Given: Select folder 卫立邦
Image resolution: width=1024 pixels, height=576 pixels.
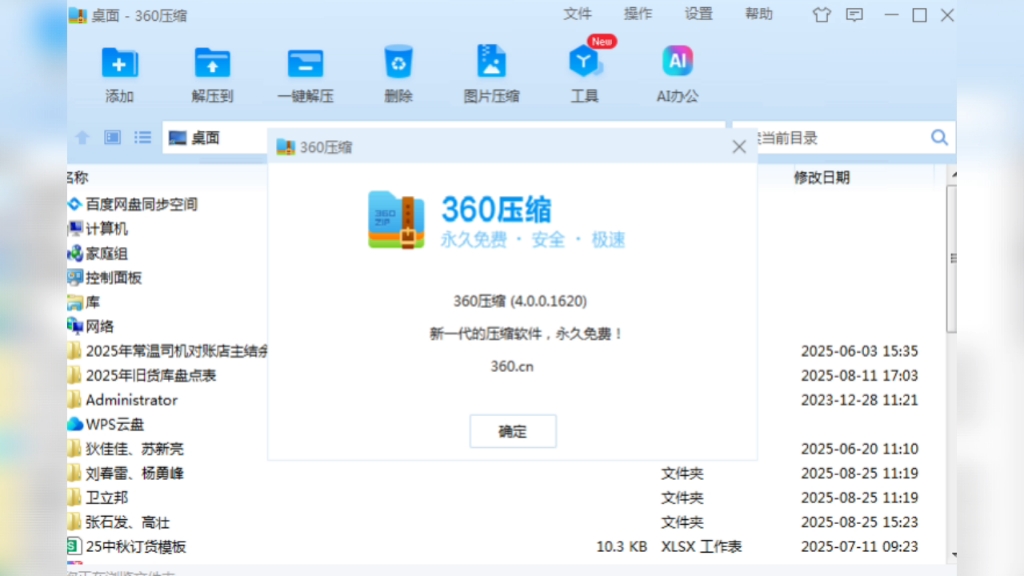Looking at the screenshot, I should click(106, 498).
